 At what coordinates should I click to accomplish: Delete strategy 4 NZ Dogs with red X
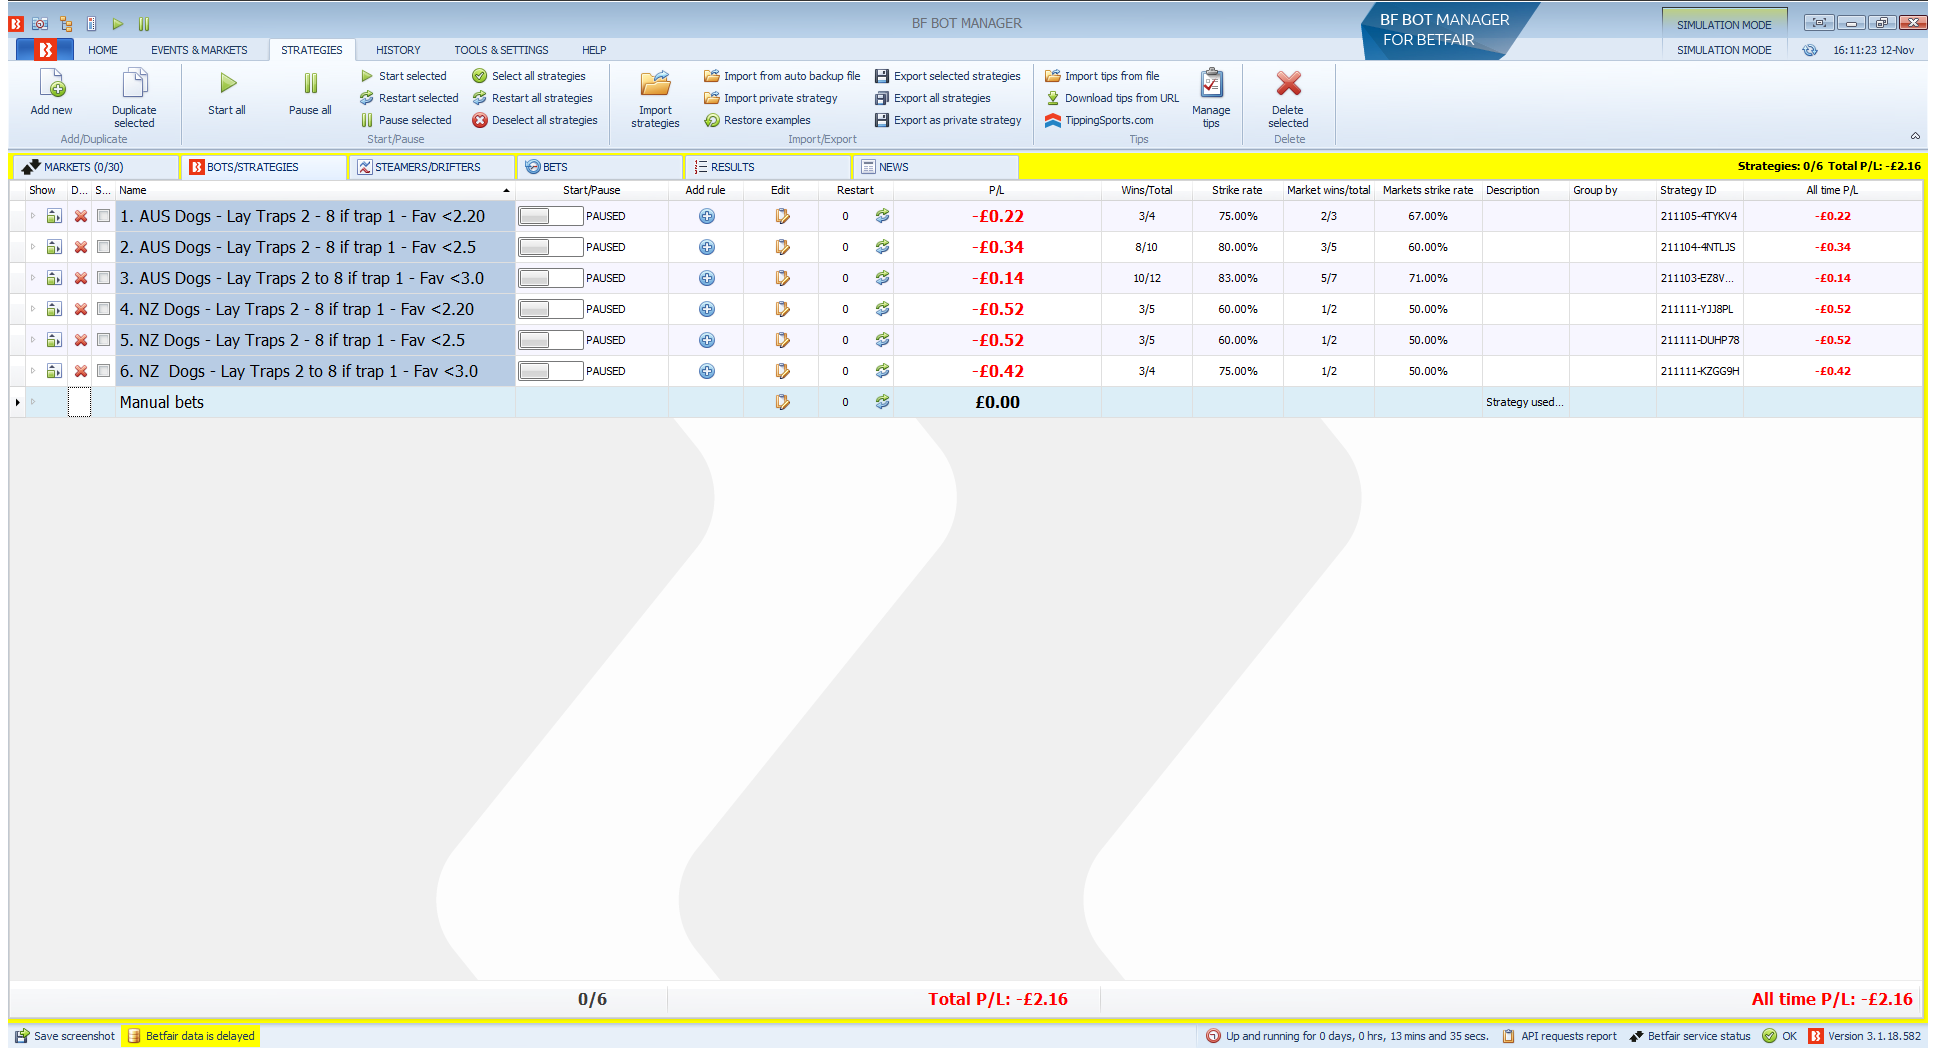click(81, 309)
